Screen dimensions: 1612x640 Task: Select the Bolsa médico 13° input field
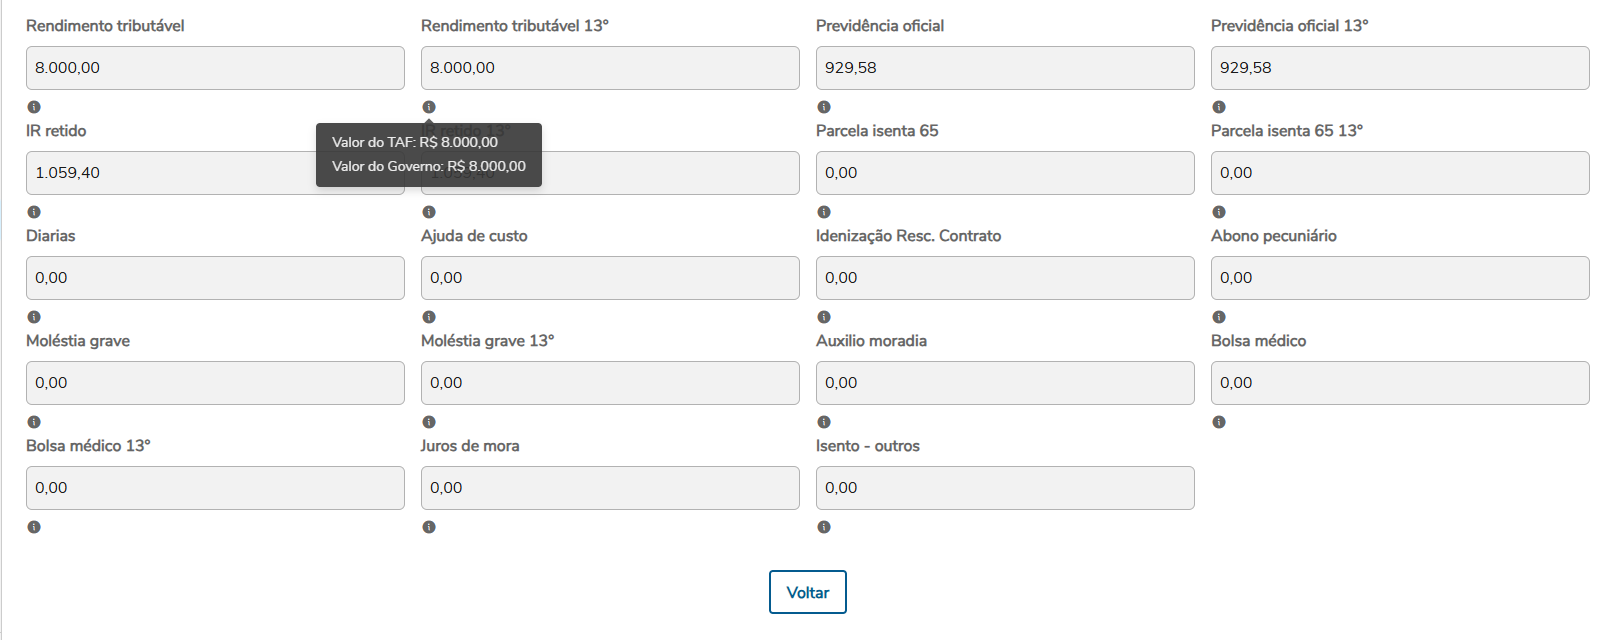coord(215,488)
